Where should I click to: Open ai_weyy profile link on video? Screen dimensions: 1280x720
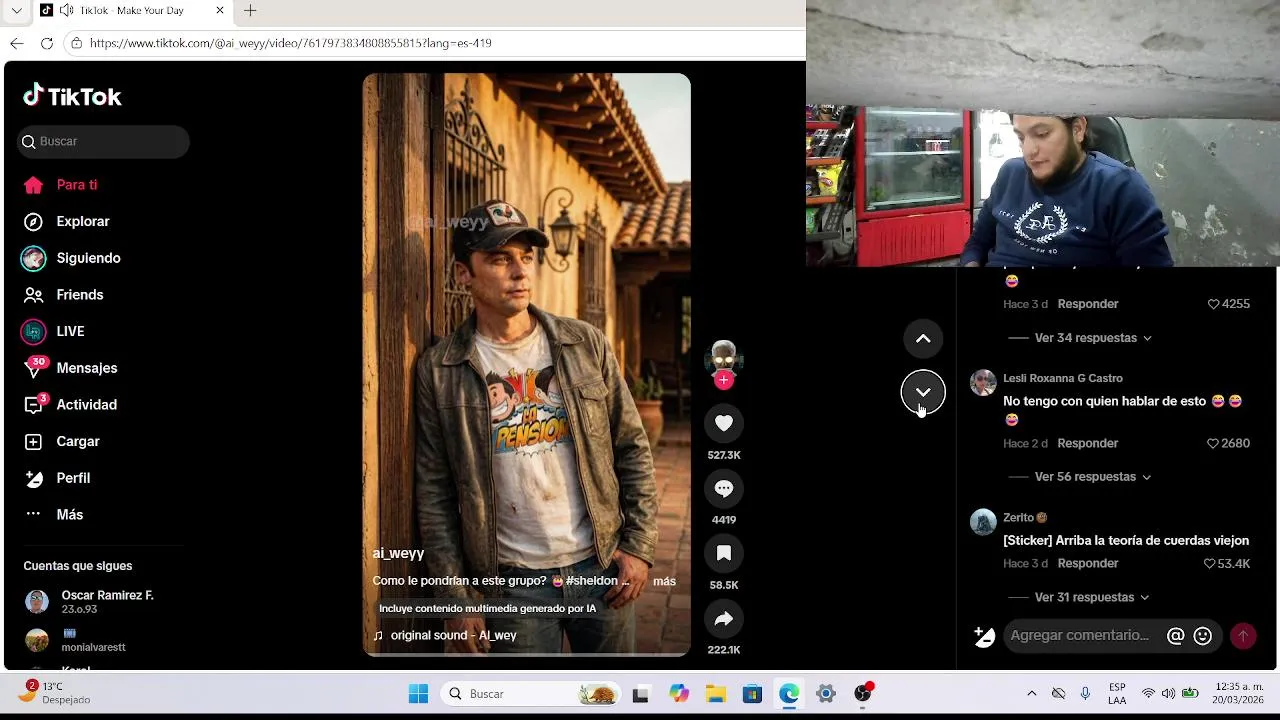[x=398, y=553]
